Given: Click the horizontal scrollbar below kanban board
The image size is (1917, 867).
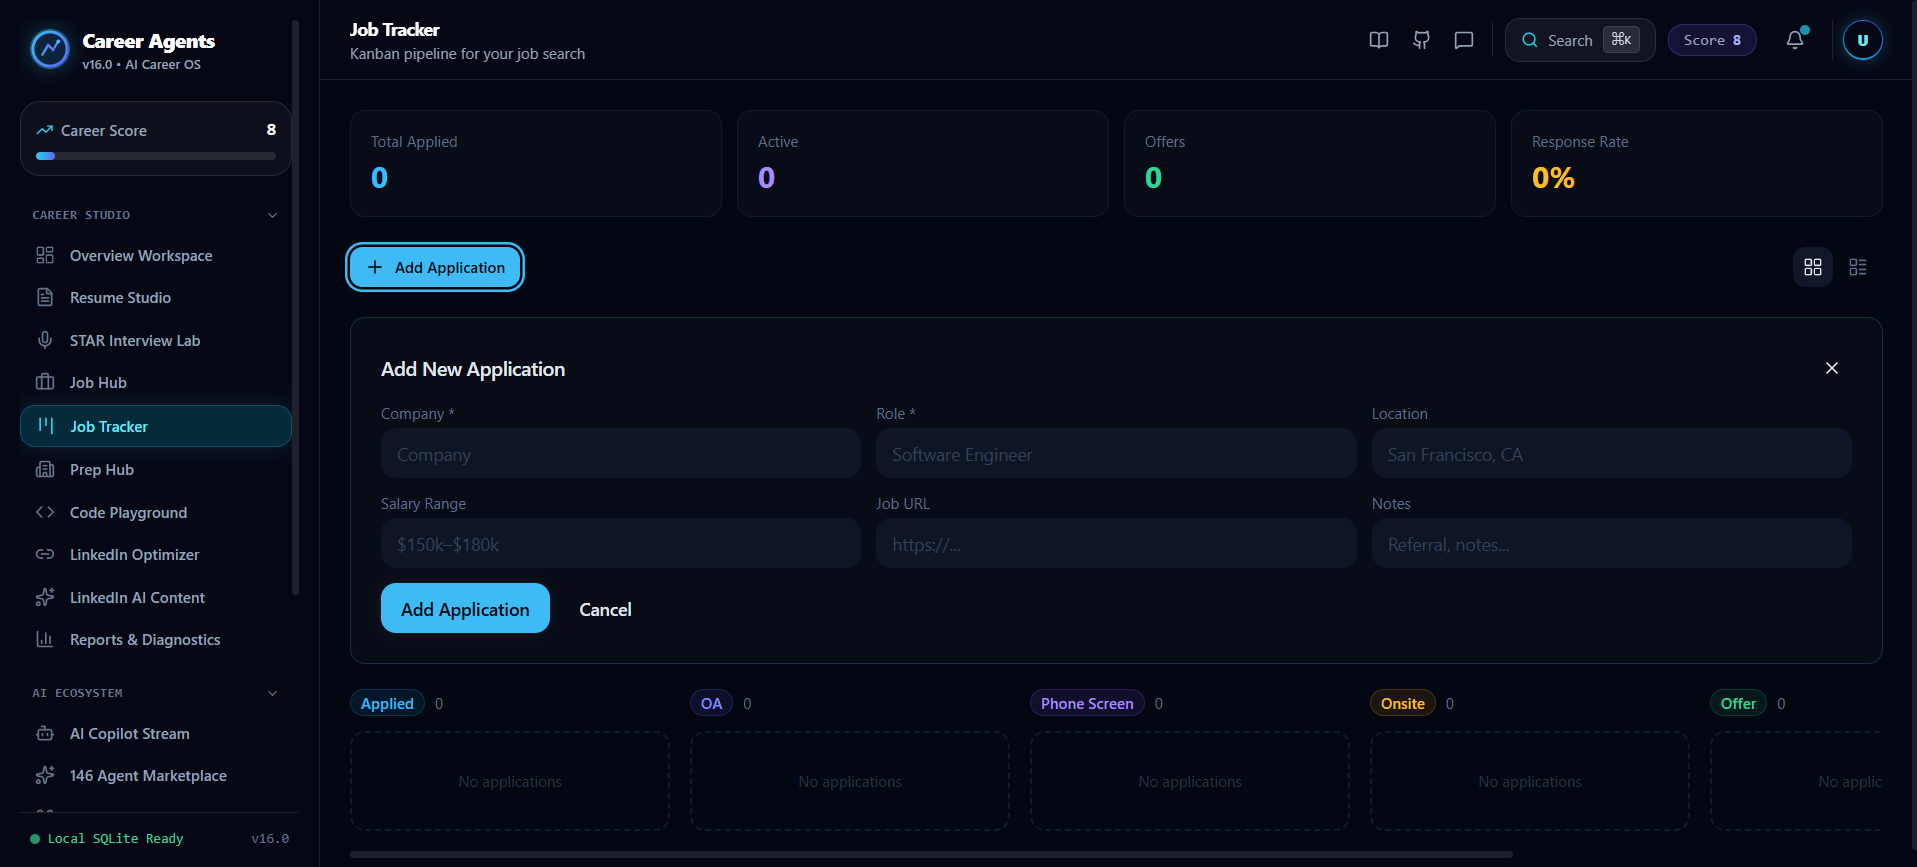Looking at the screenshot, I should click(x=931, y=854).
